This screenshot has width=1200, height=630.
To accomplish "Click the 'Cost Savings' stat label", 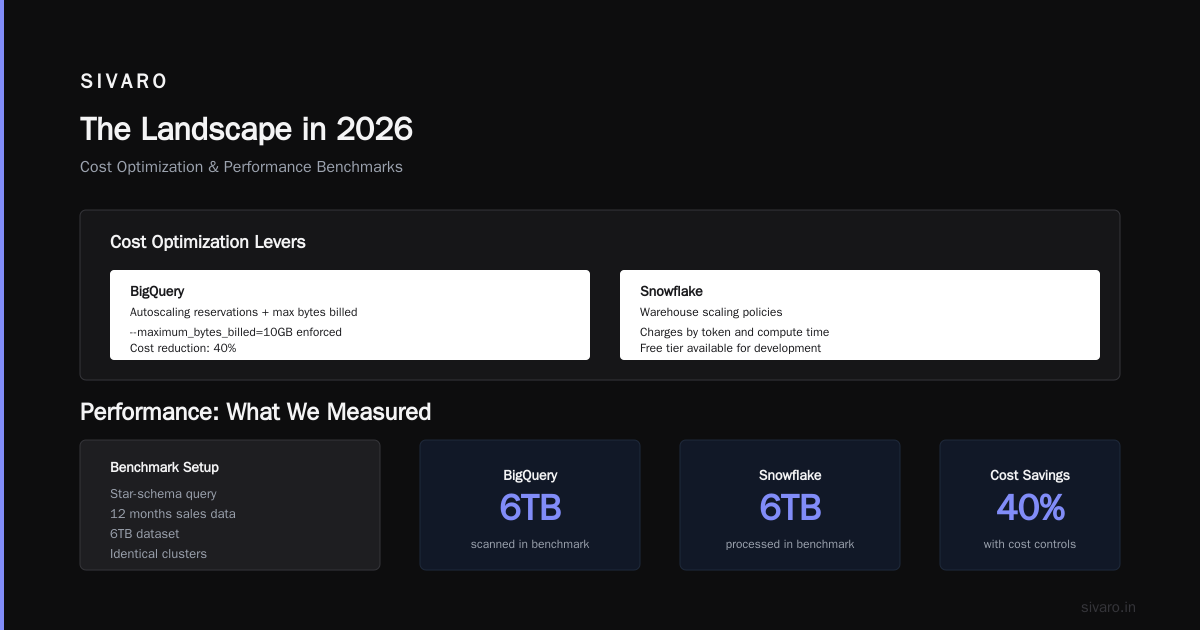I will tap(1030, 476).
